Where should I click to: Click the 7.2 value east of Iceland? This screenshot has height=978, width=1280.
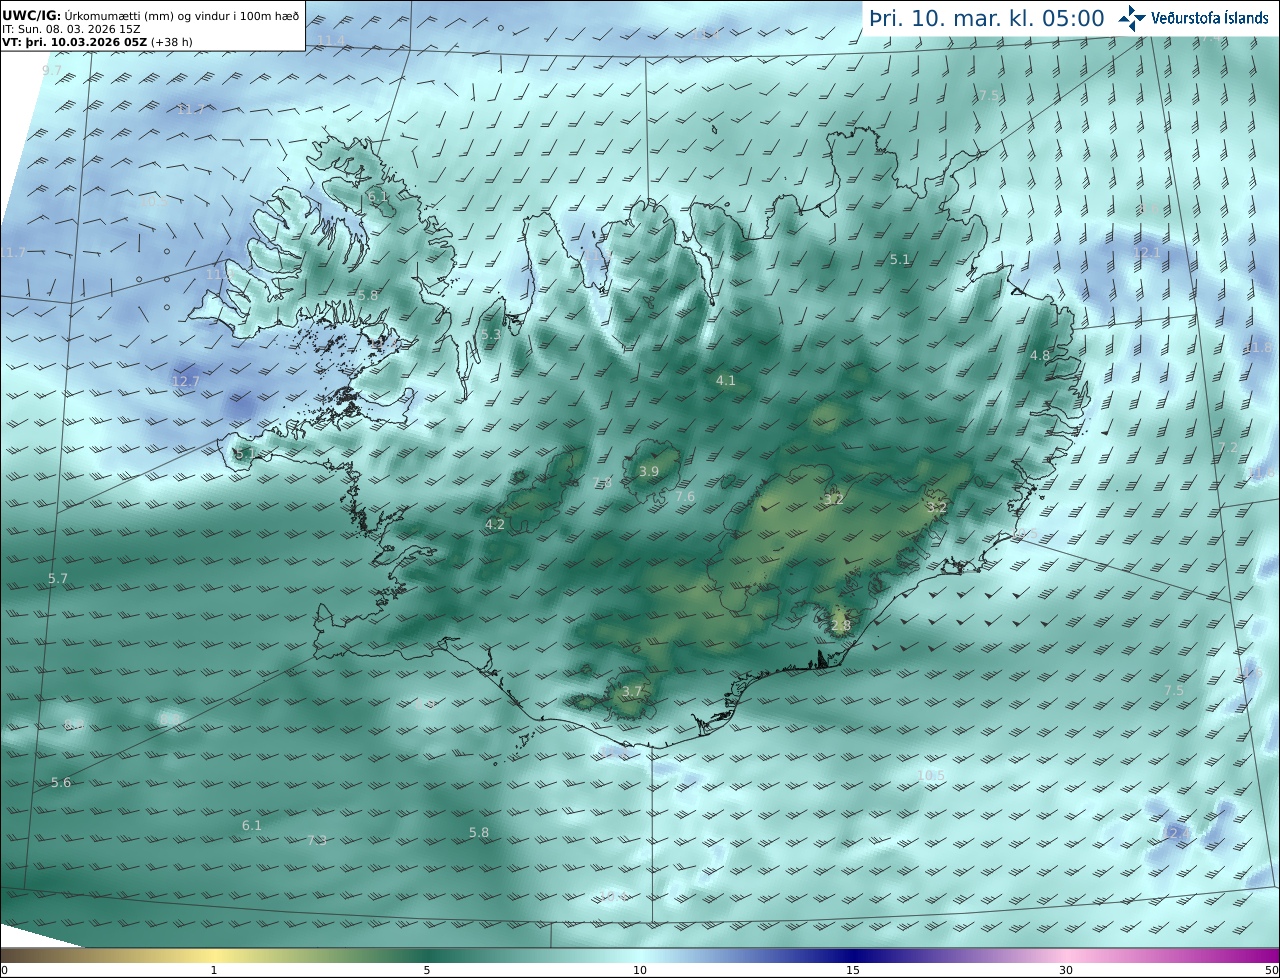click(x=1228, y=447)
